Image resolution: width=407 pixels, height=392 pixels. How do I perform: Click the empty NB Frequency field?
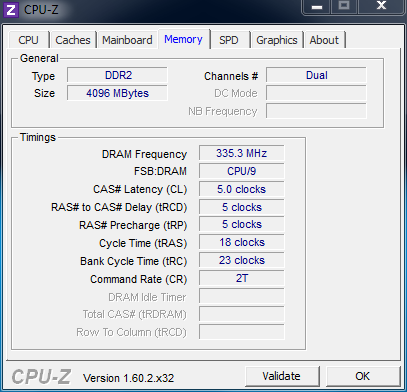coord(316,111)
